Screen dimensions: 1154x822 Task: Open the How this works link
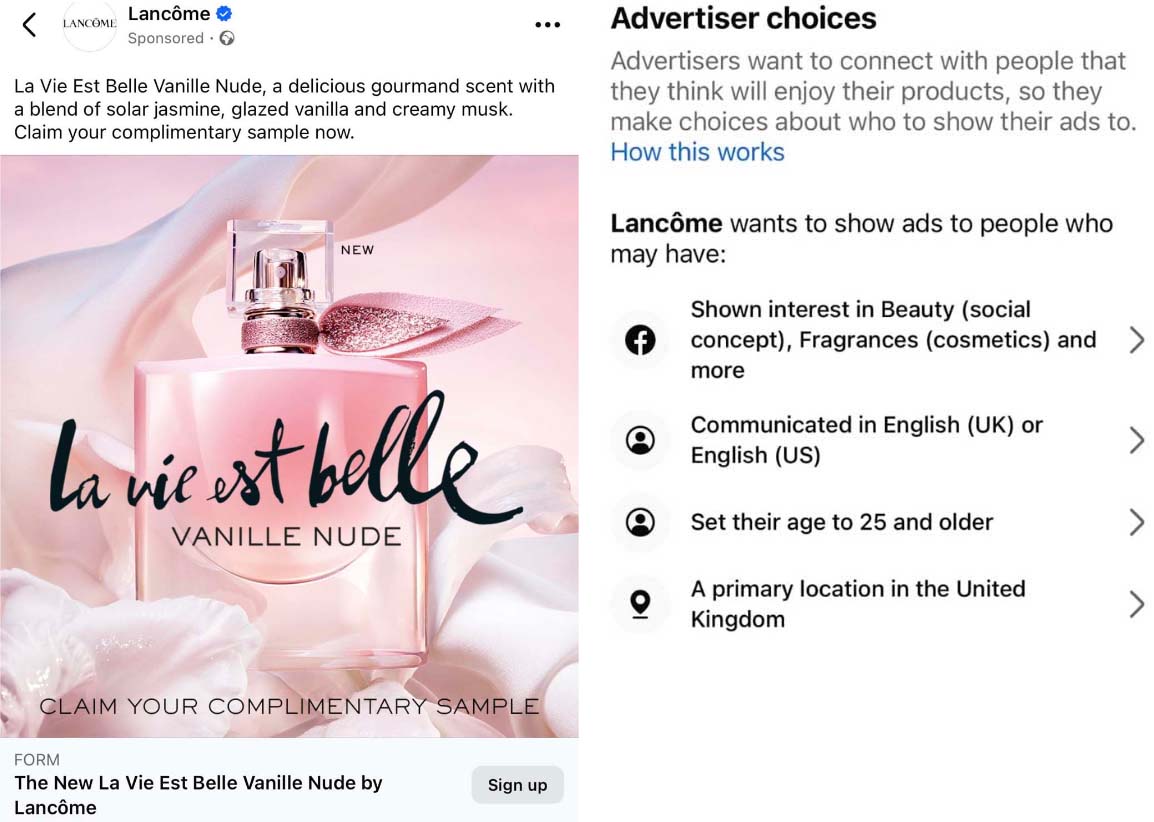pos(697,152)
